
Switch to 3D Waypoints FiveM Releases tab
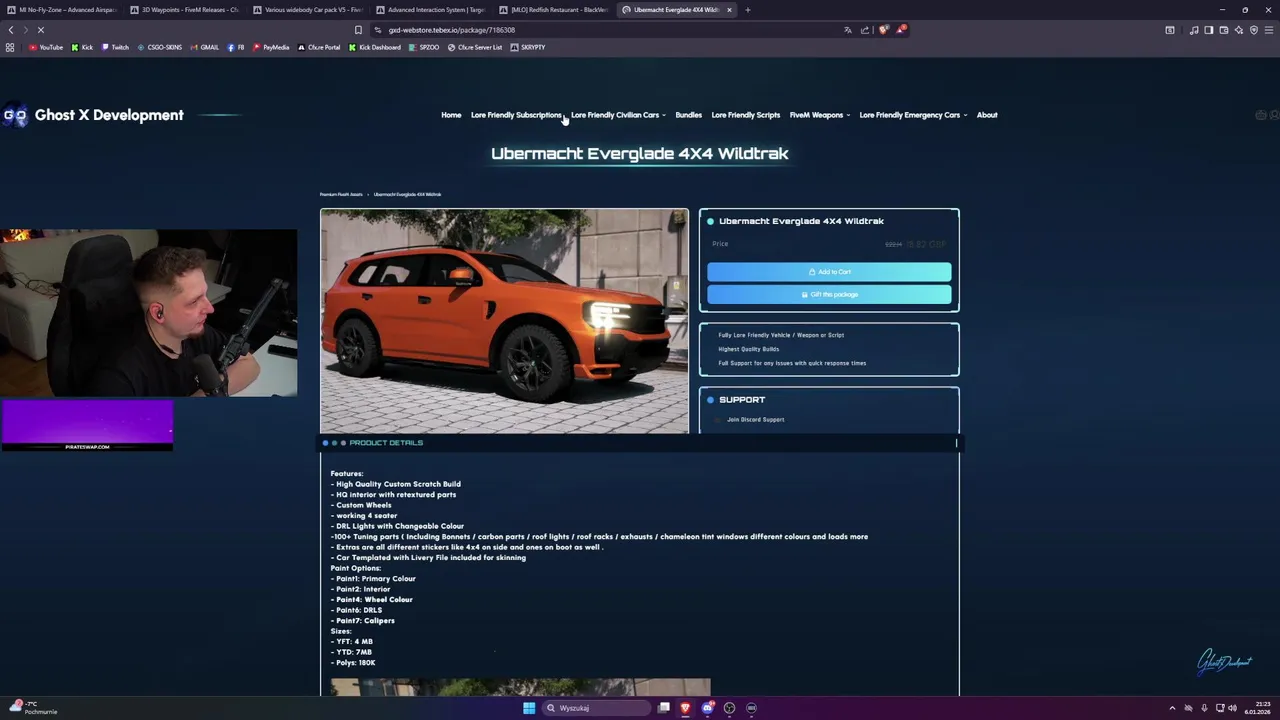pos(184,10)
